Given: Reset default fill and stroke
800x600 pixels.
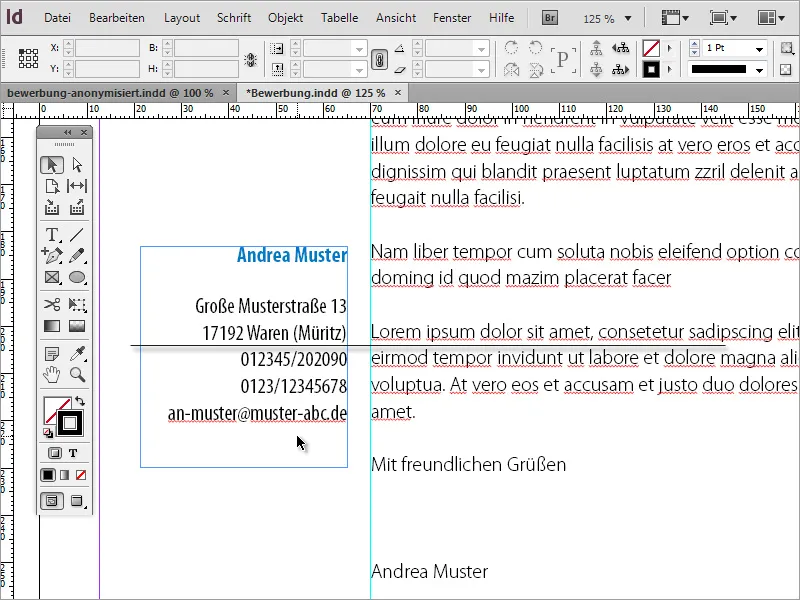Looking at the screenshot, I should (48, 433).
